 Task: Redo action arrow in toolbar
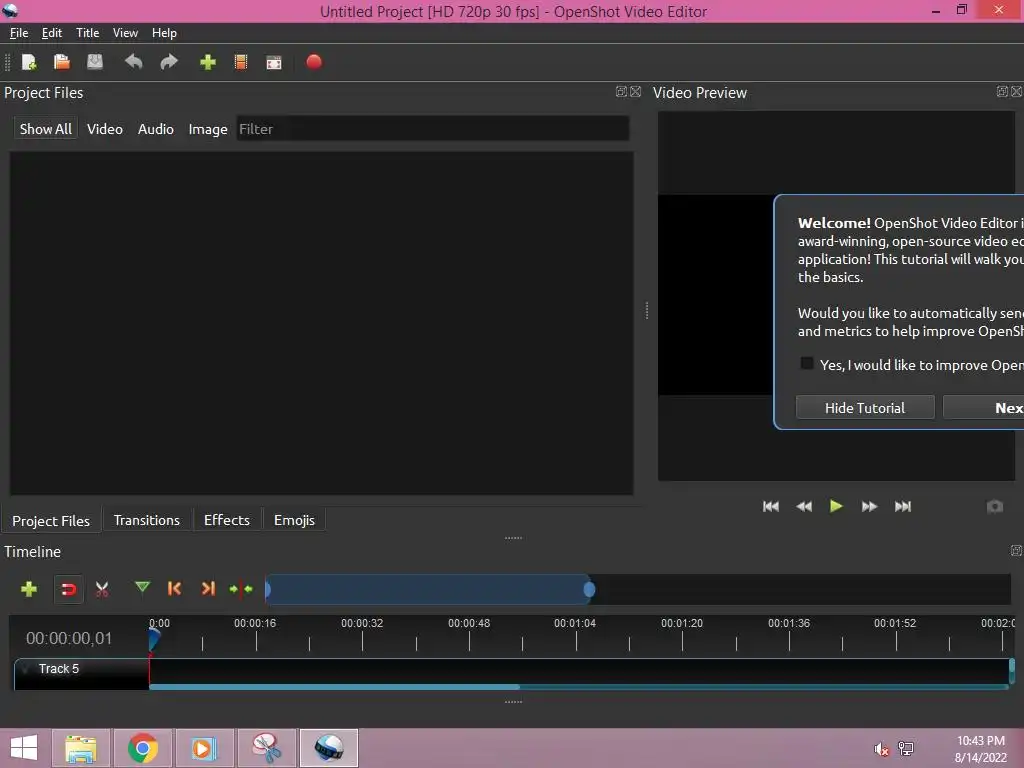[x=169, y=62]
